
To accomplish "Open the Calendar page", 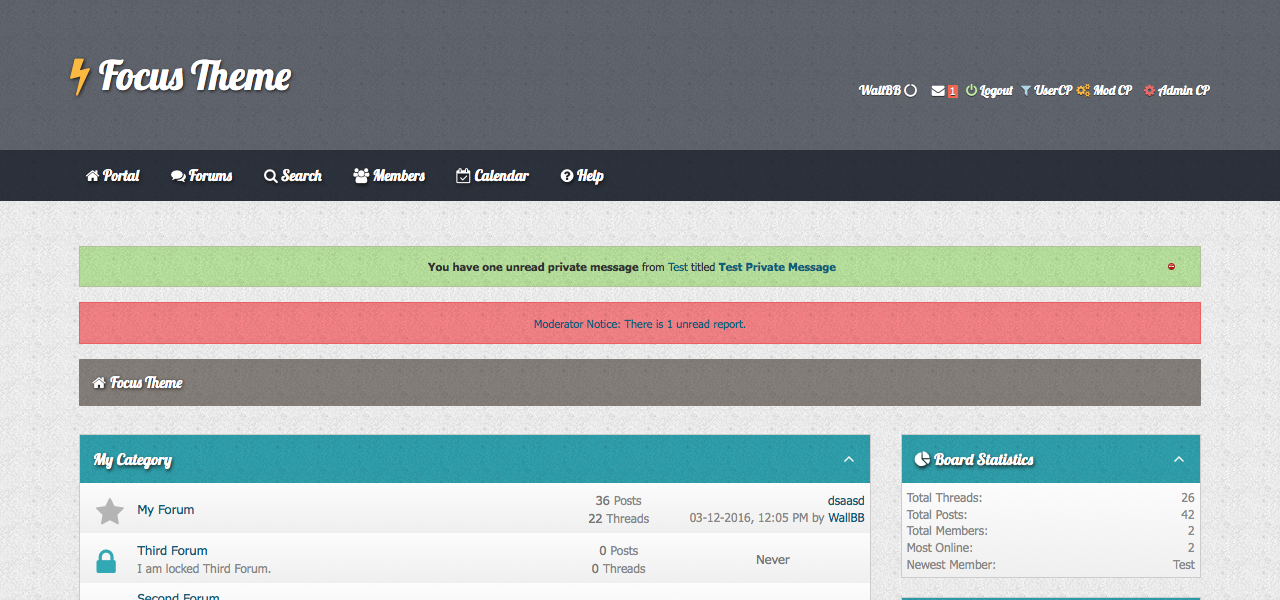I will 492,176.
